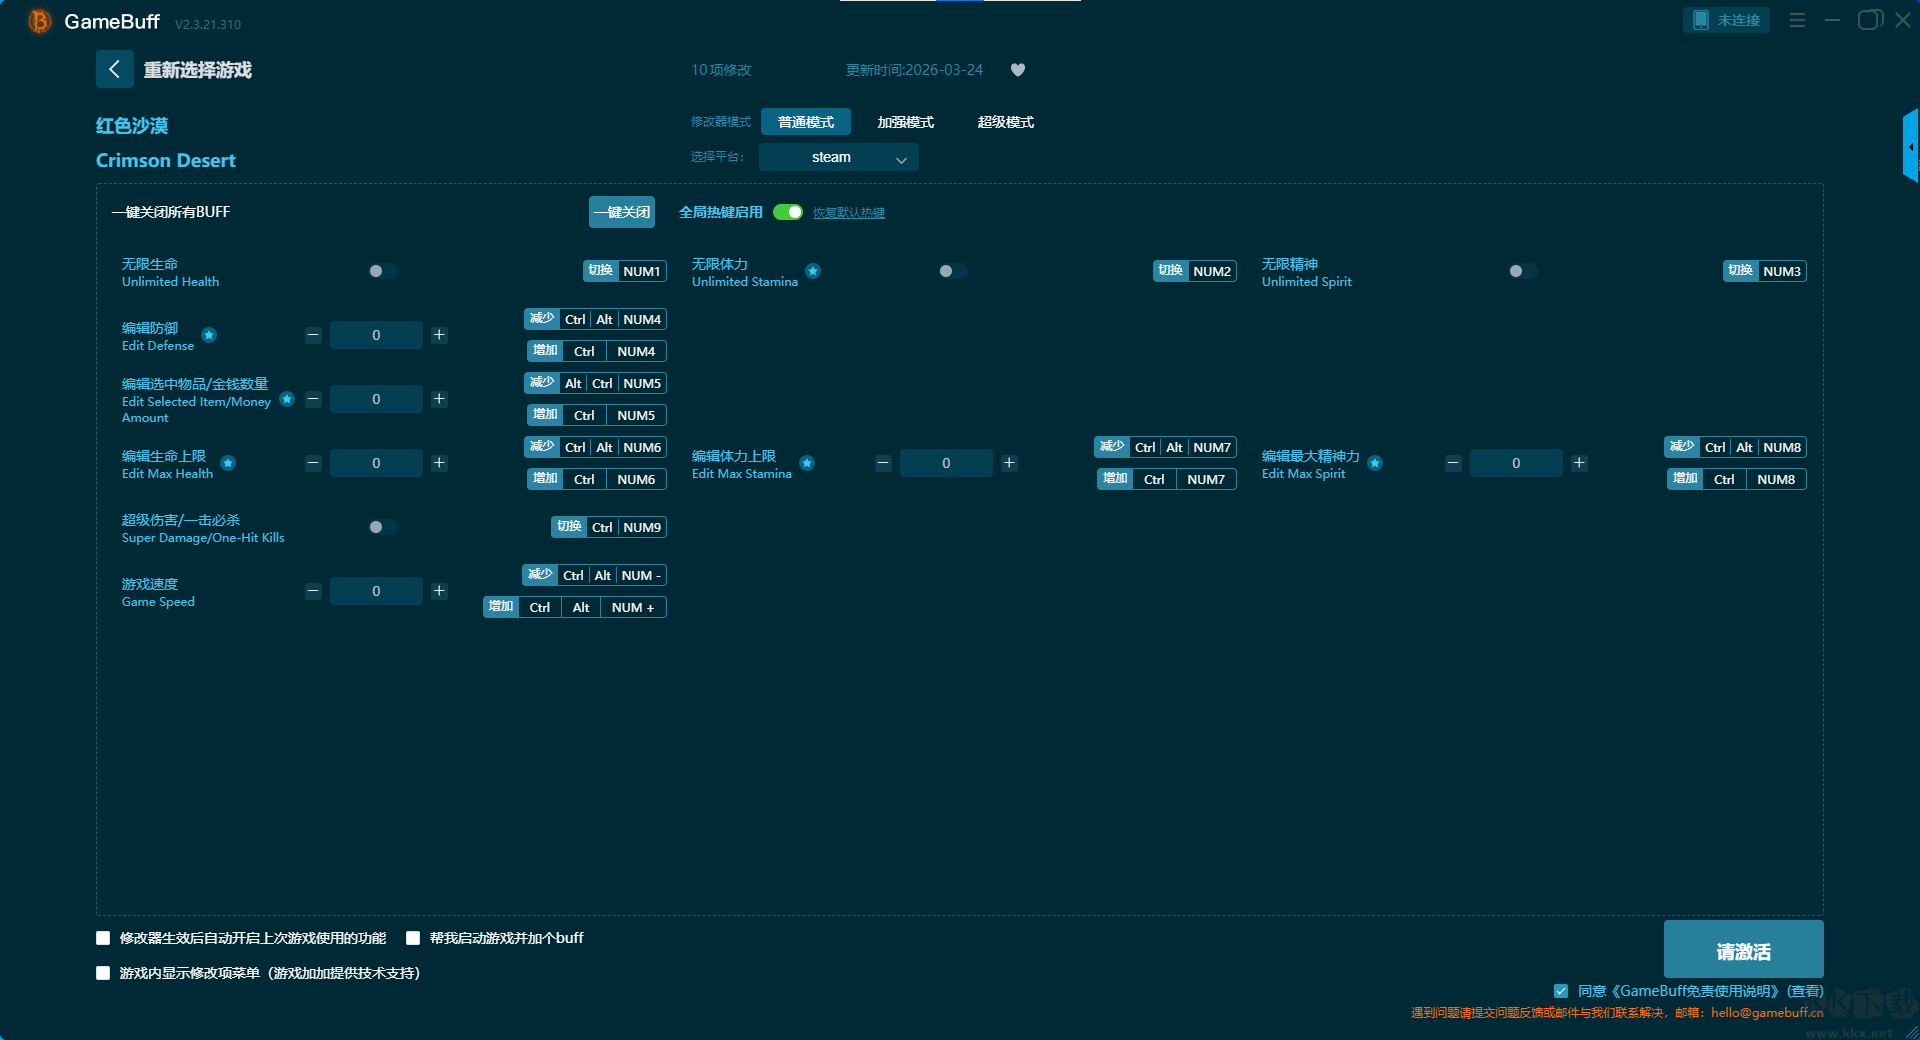This screenshot has width=1920, height=1040.
Task: Open the hamburger menu in title bar
Action: pos(1797,20)
